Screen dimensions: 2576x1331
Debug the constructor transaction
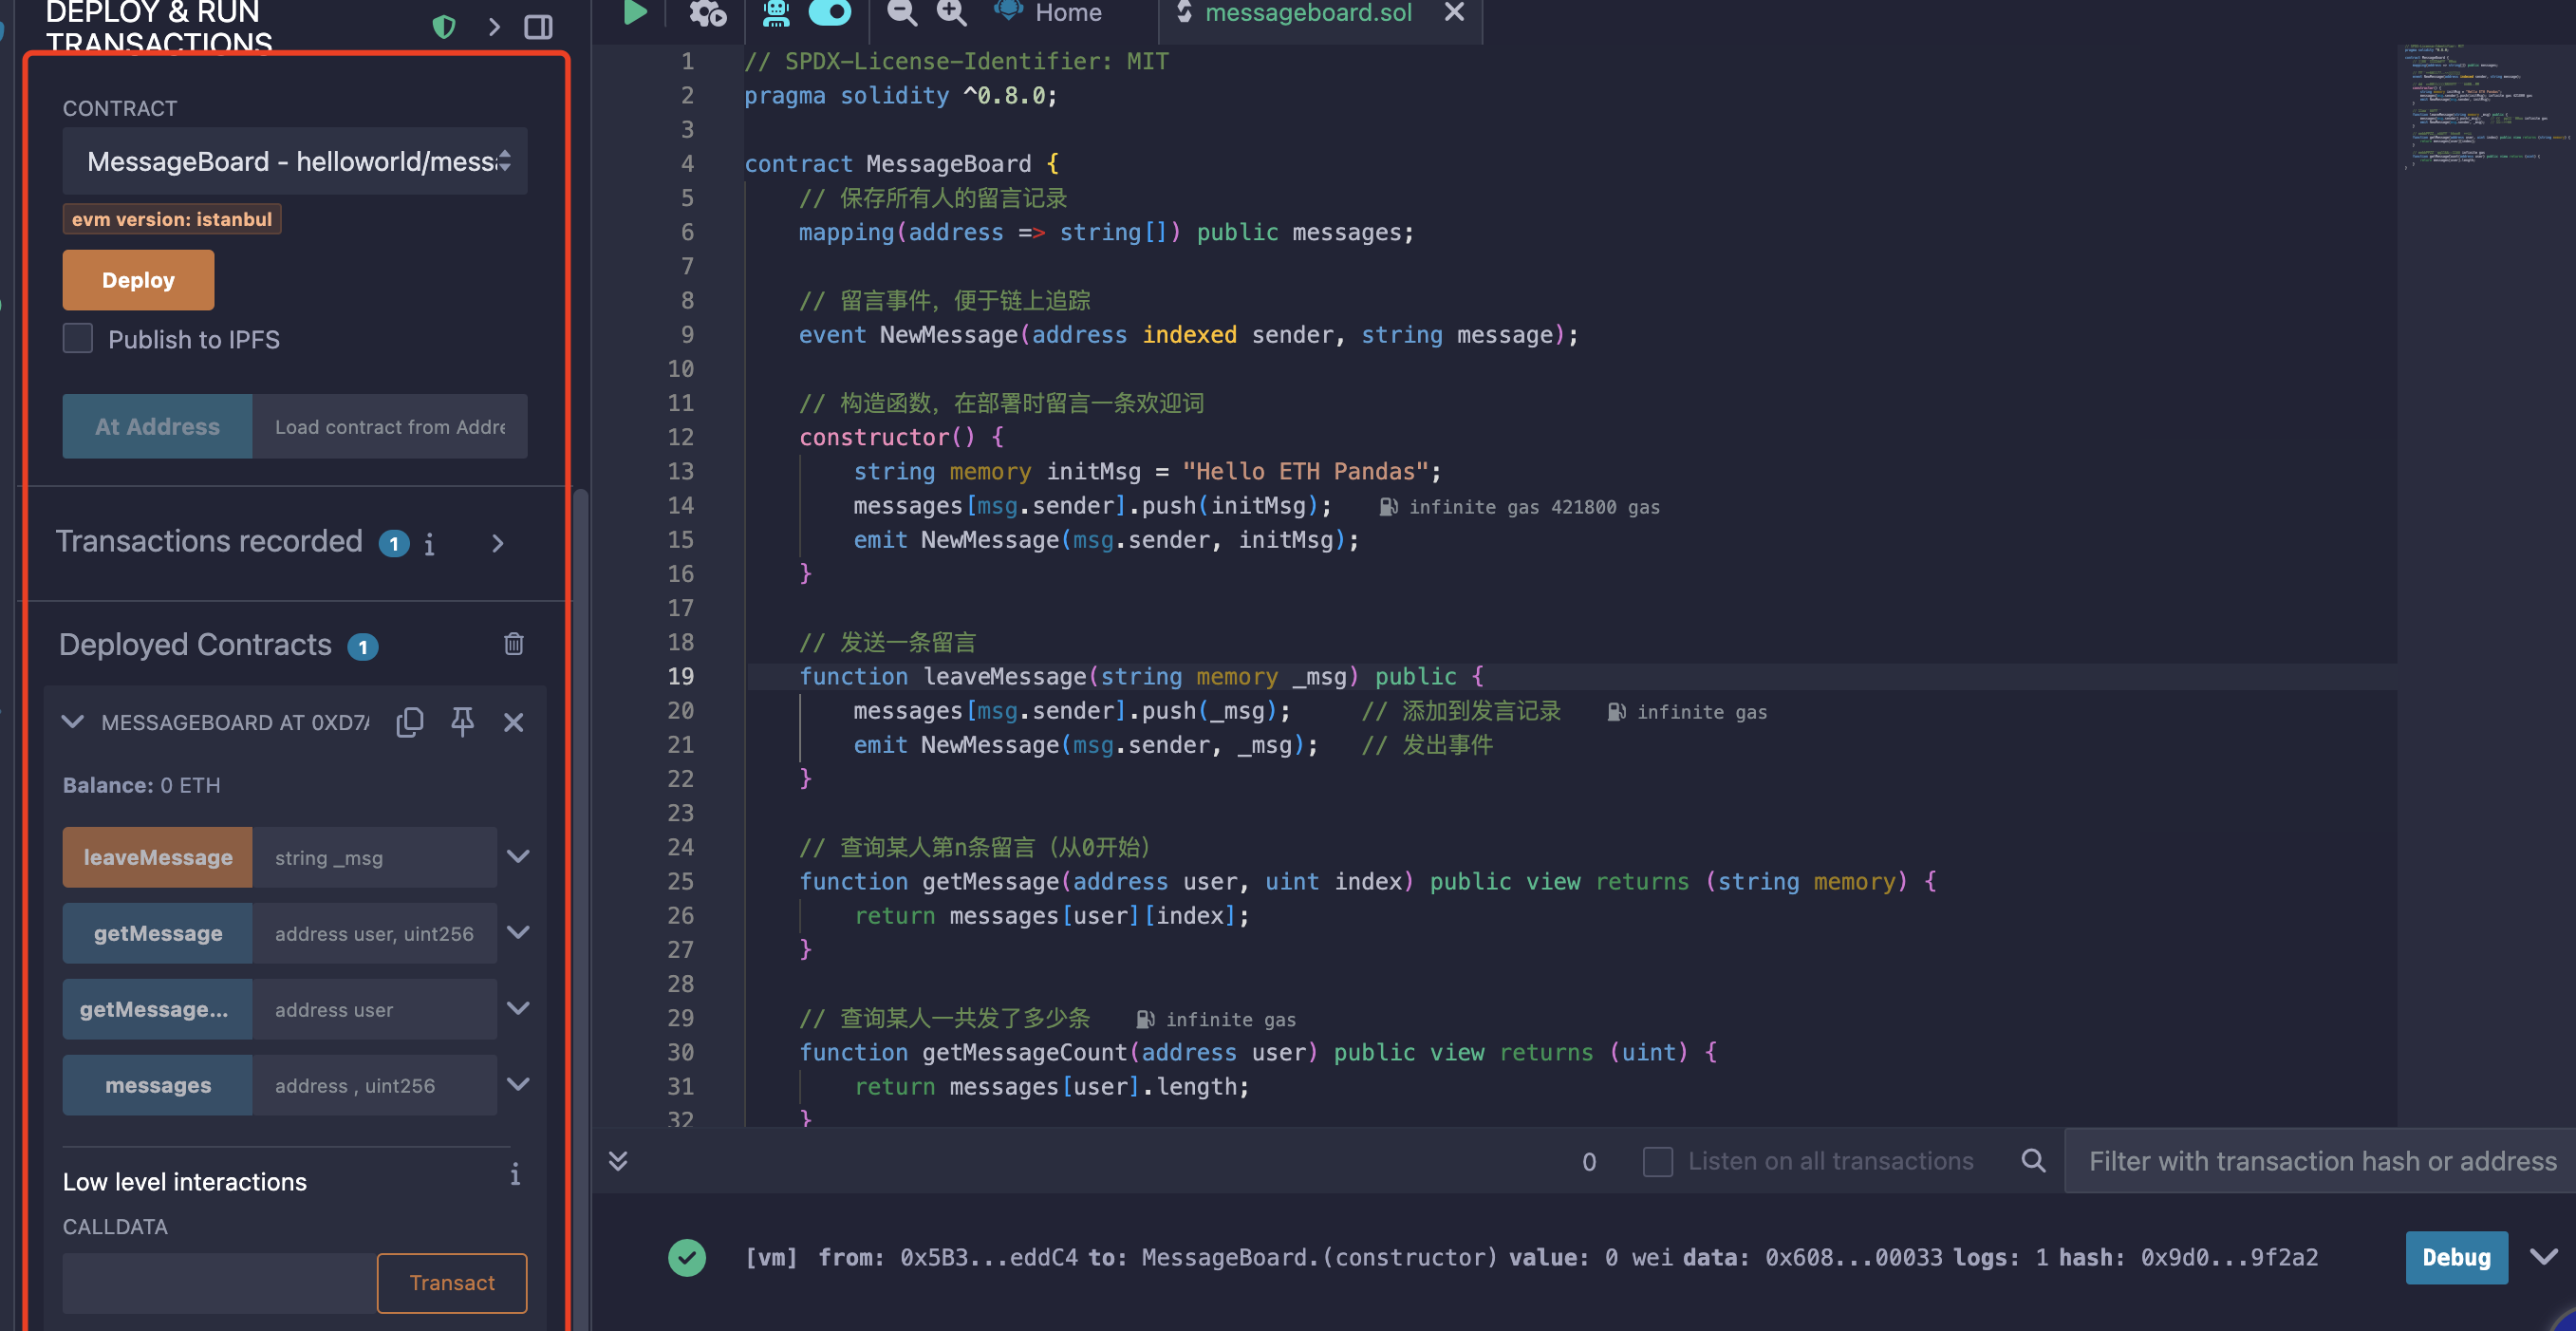point(2456,1257)
